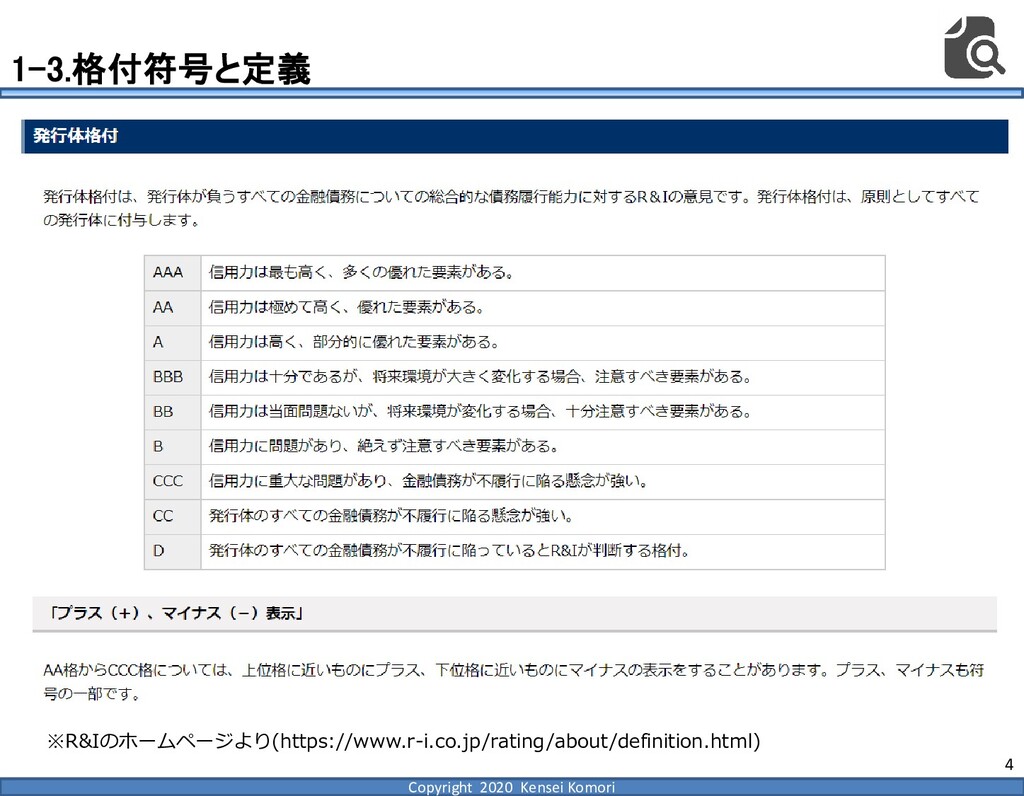
Task: Click the intro paragraph starting 発行体格付は、発行体が負う
Action: (x=511, y=208)
